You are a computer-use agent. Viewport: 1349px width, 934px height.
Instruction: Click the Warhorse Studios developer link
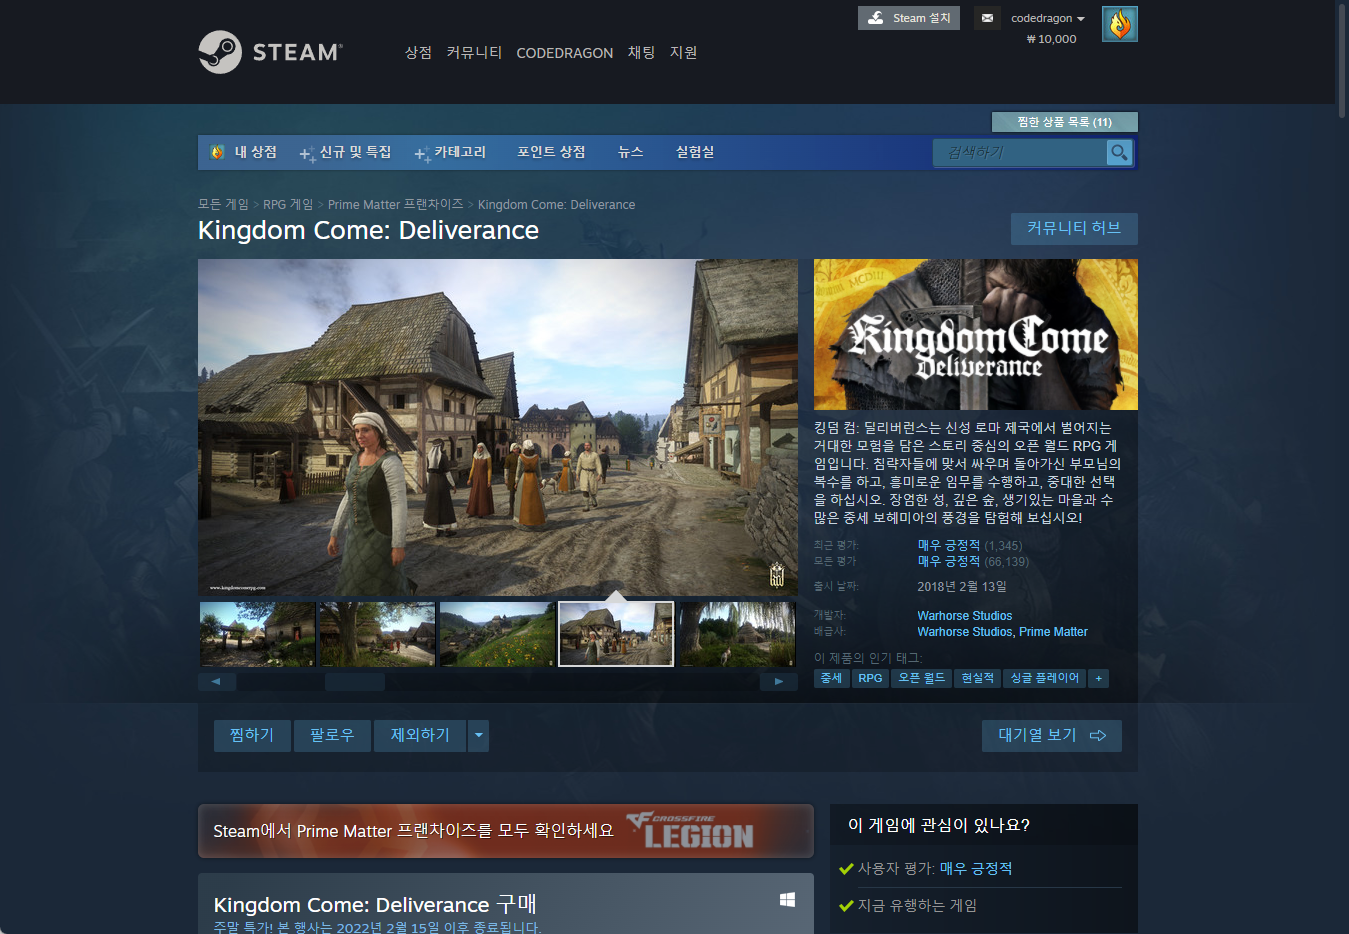pos(964,616)
